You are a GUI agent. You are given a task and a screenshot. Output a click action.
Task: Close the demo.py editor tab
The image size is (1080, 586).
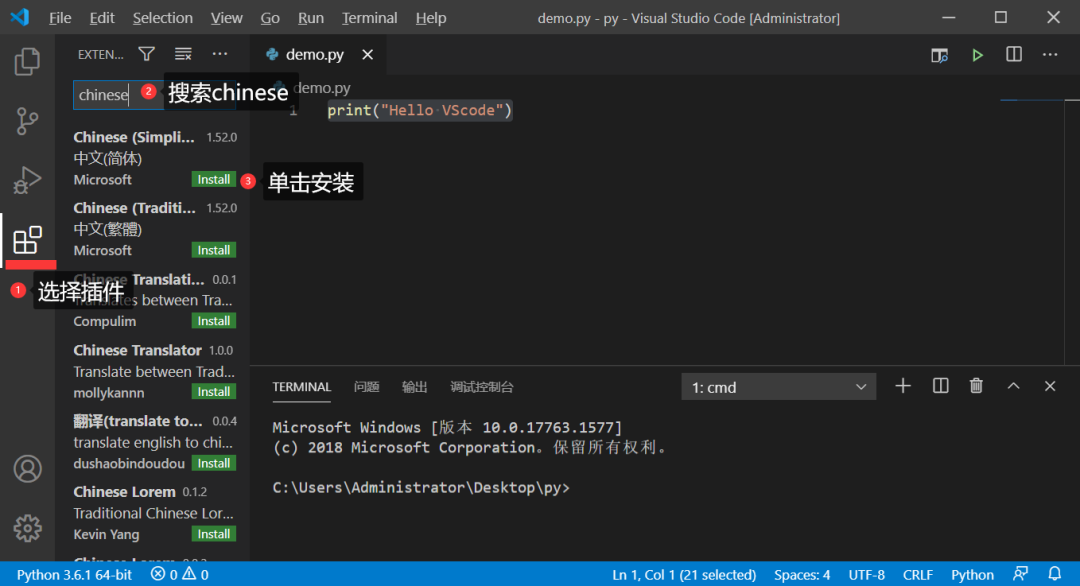368,54
